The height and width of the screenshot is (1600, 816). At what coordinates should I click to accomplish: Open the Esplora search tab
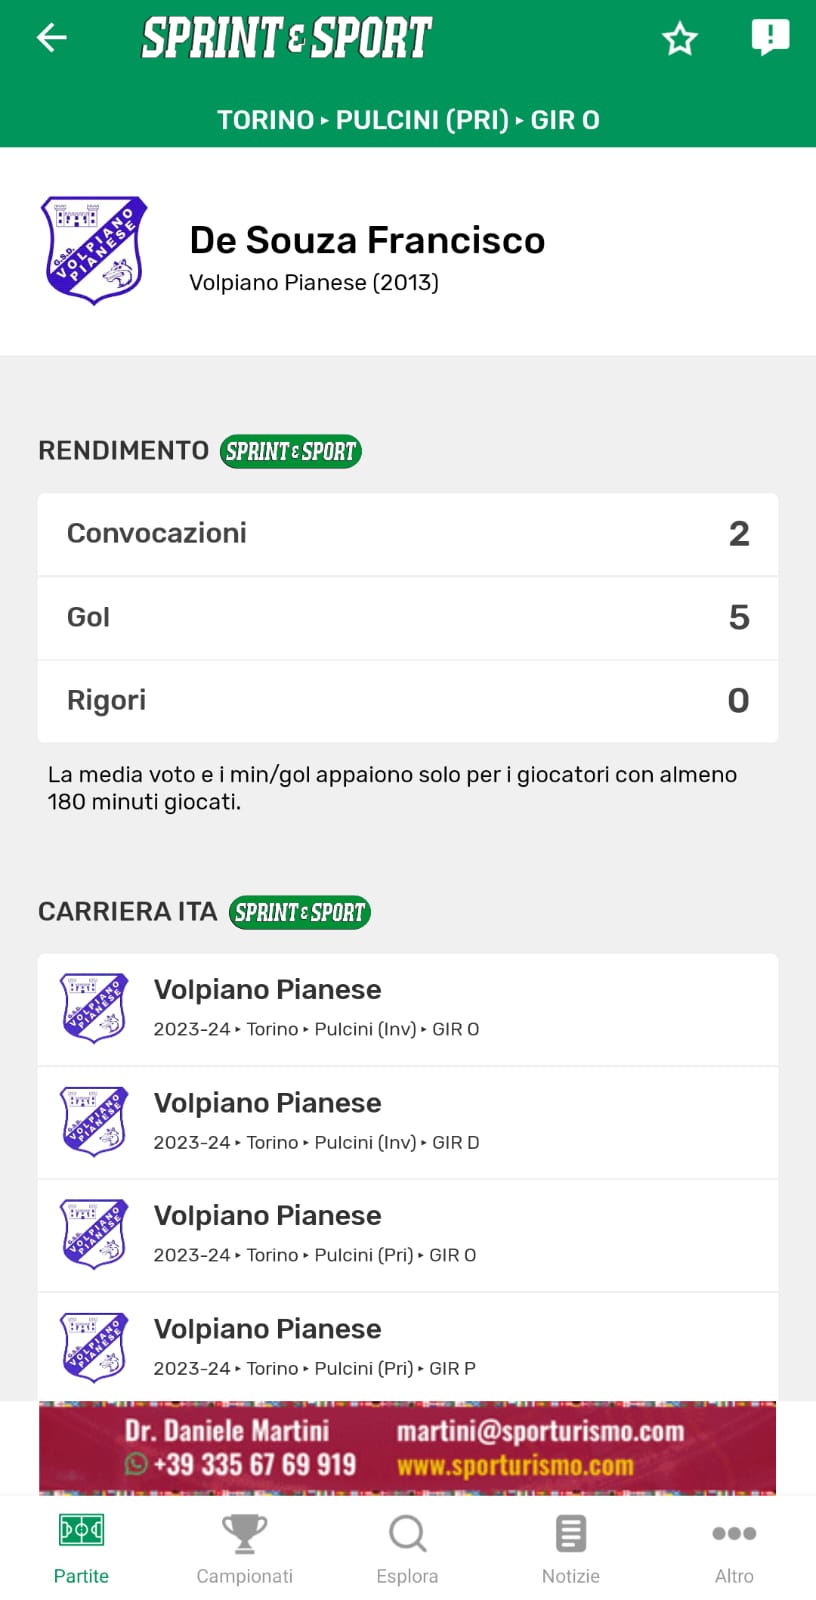click(407, 1548)
